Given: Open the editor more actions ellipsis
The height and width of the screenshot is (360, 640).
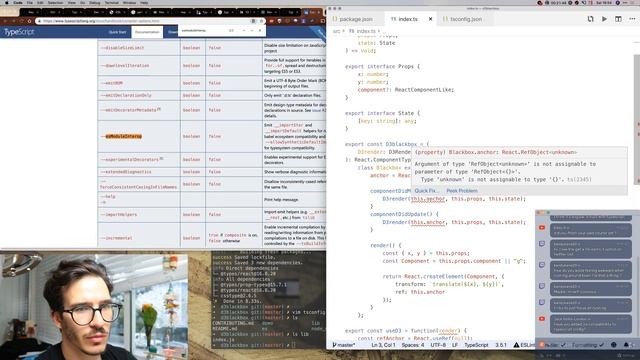Looking at the screenshot, I should coord(632,19).
